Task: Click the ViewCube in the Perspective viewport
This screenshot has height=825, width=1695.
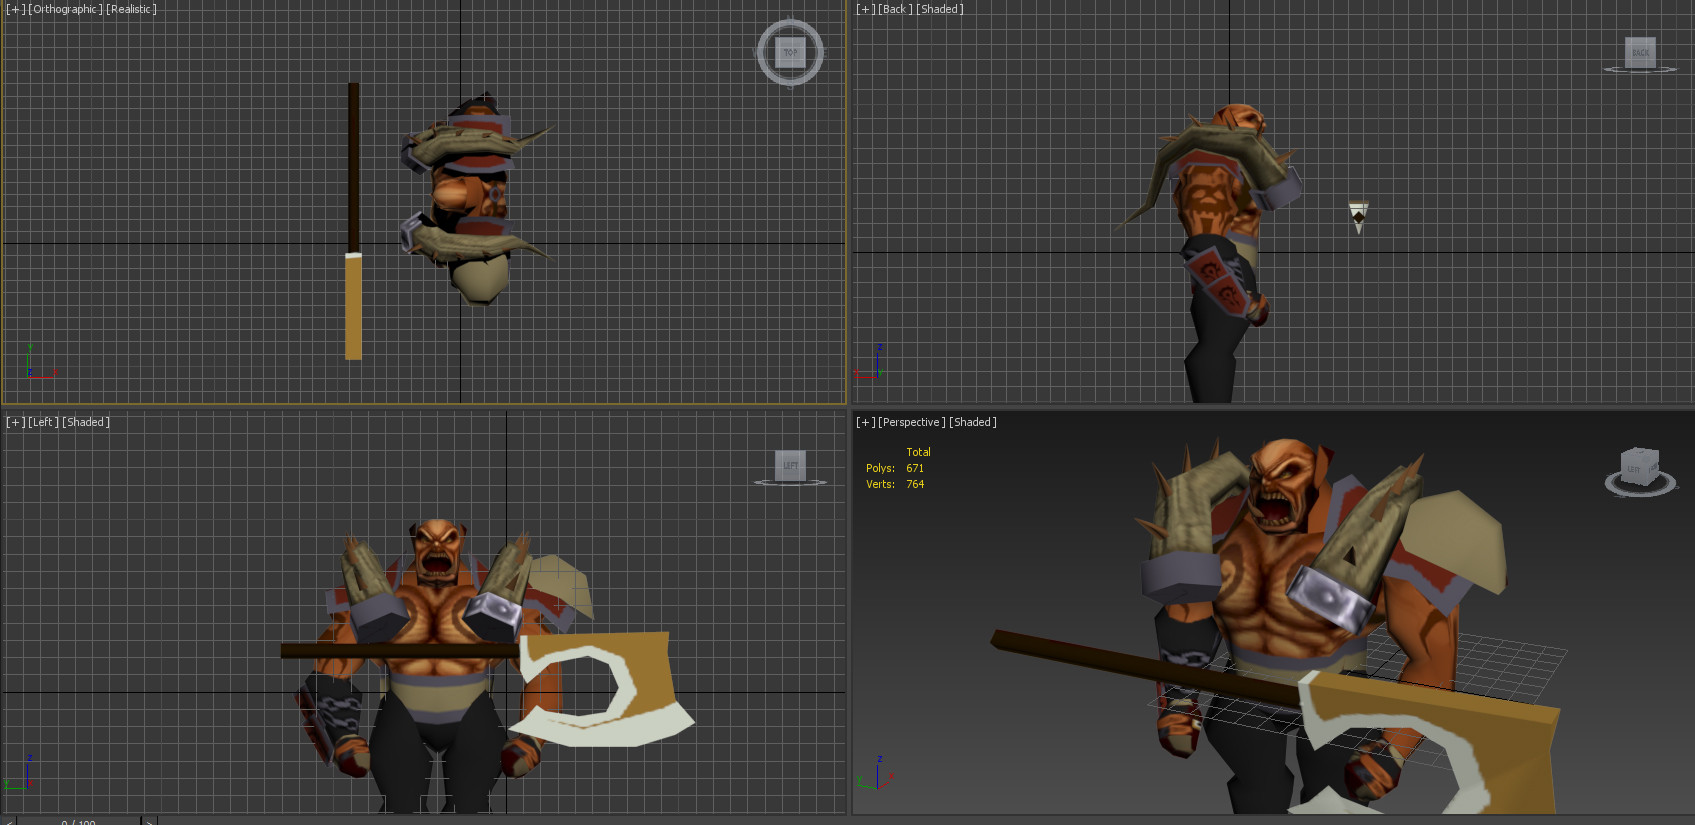Action: [1638, 467]
